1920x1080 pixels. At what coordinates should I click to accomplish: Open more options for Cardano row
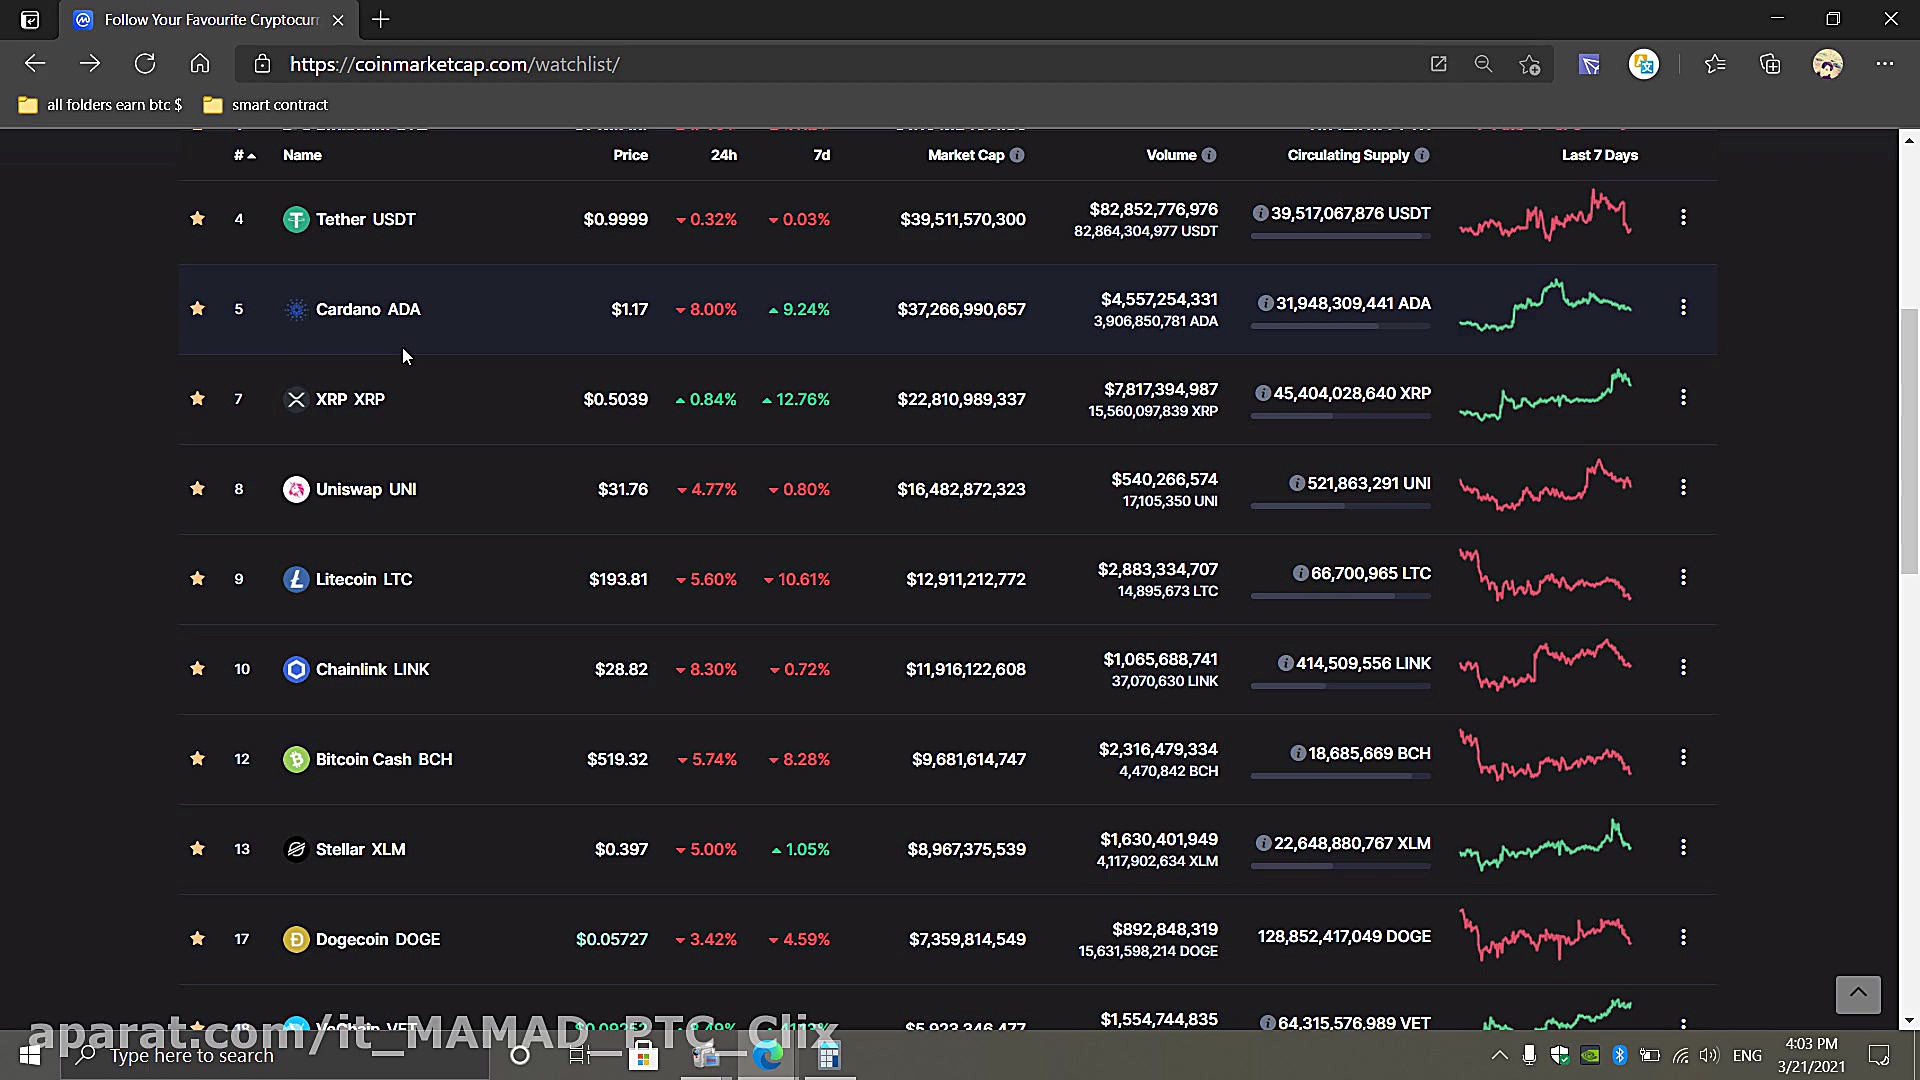click(1683, 307)
